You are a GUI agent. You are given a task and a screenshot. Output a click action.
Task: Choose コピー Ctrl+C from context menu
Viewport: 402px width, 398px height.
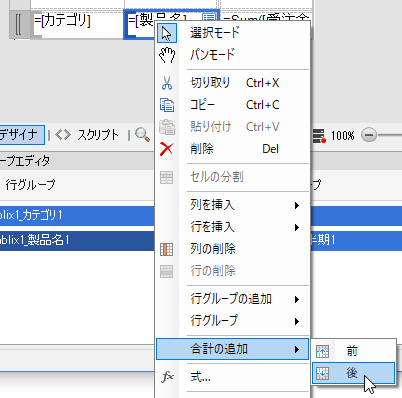pos(233,105)
